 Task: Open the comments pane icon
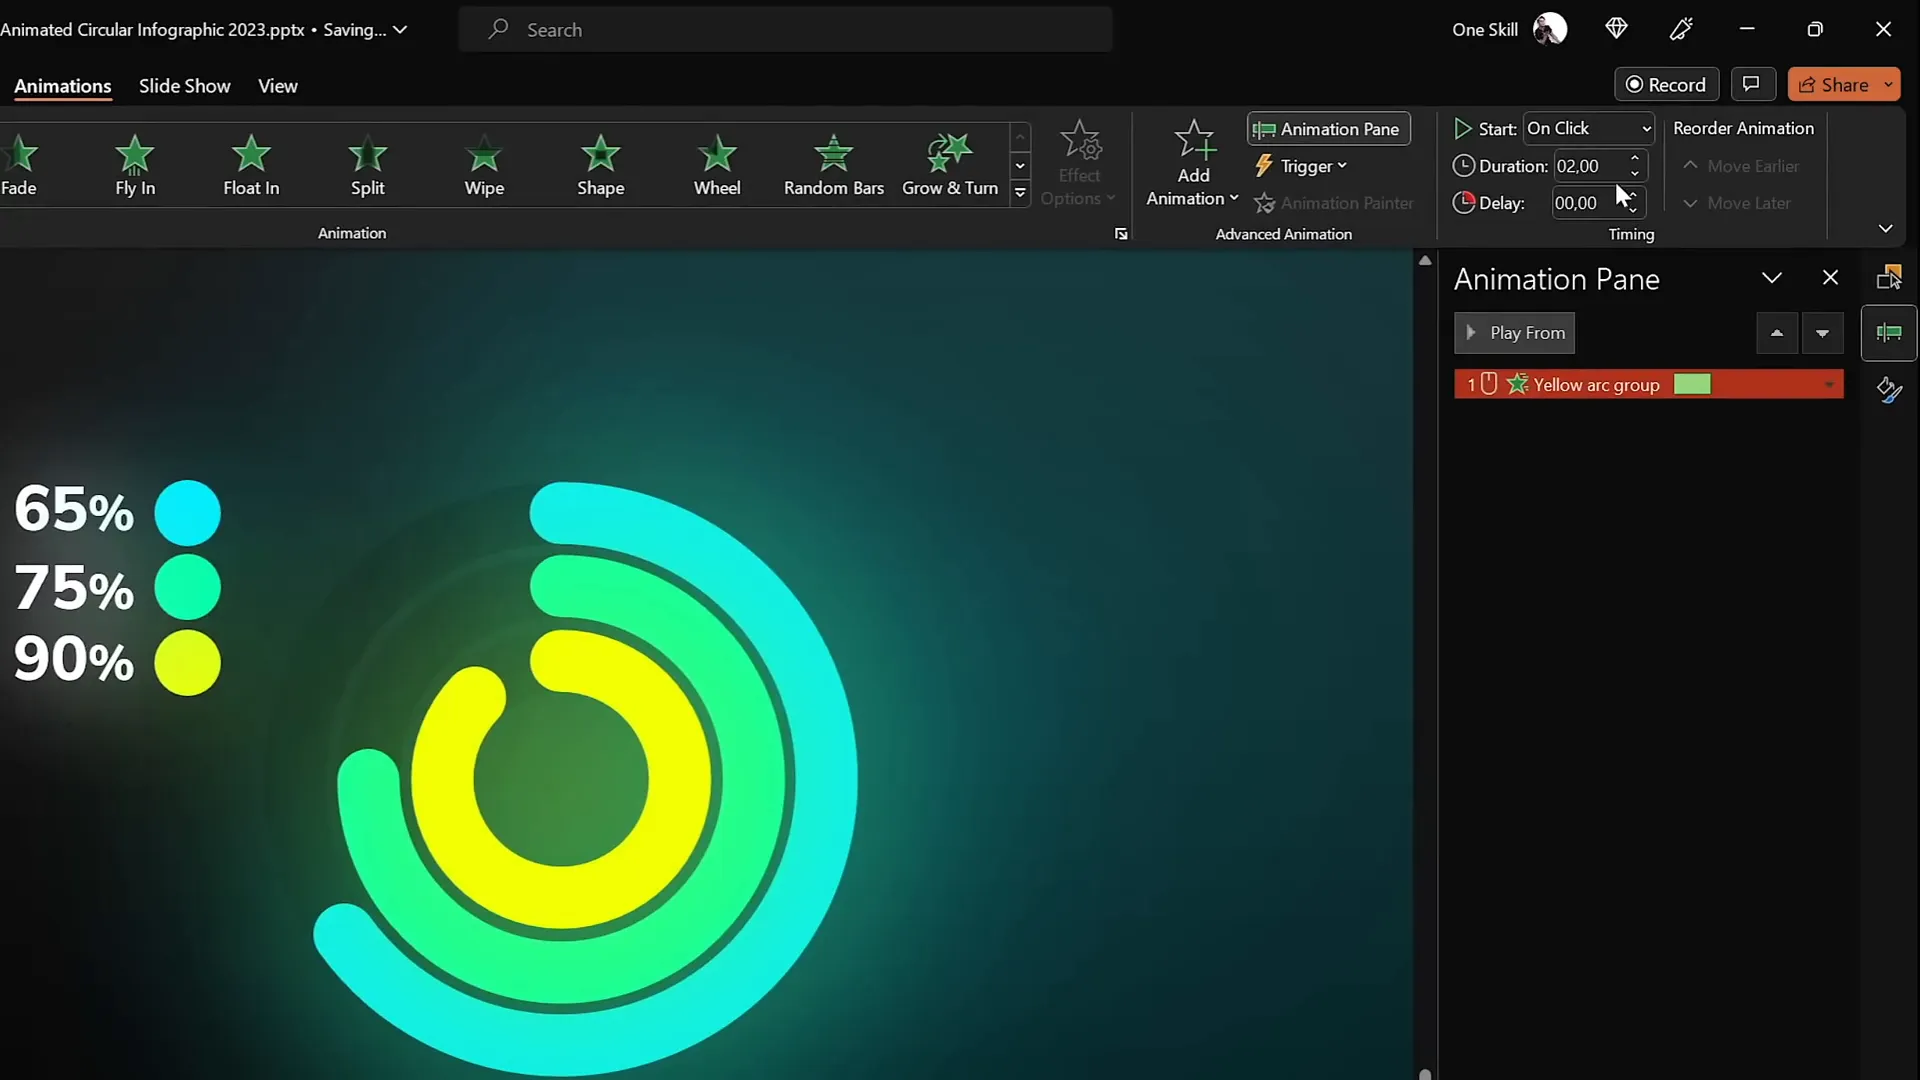pyautogui.click(x=1751, y=85)
